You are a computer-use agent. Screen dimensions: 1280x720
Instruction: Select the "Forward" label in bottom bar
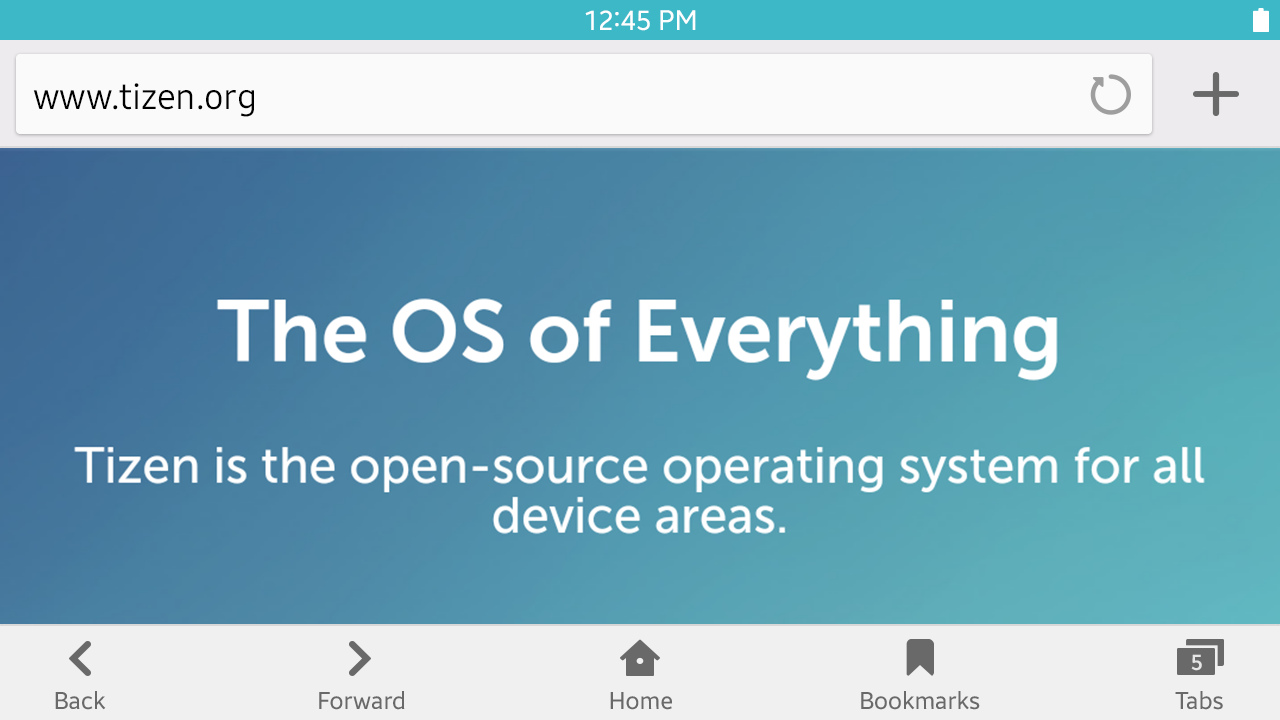(361, 701)
